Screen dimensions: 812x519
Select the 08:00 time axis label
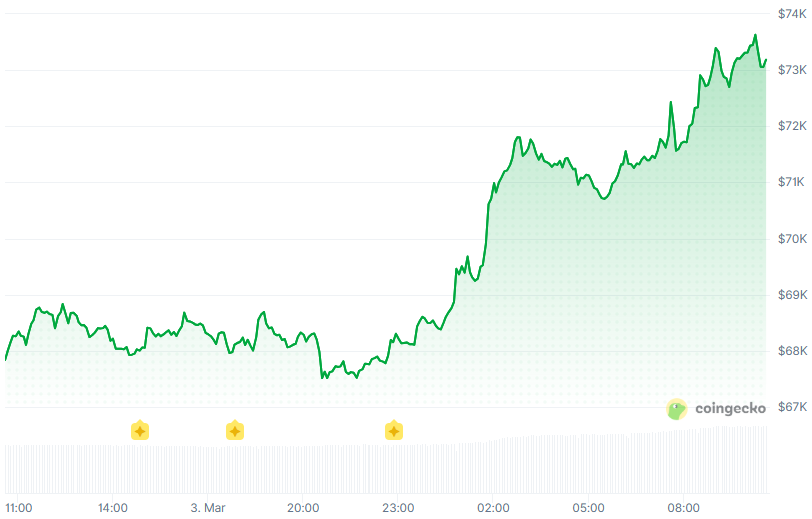pos(684,508)
